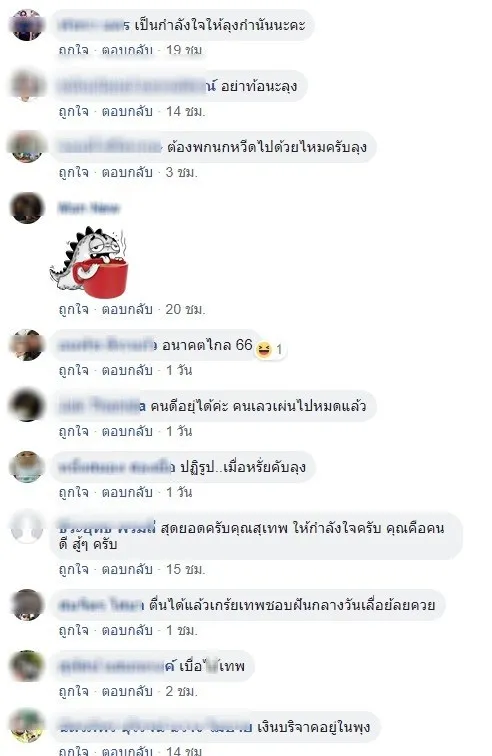Click the avatar beside the คนดีอยู่ได้ค่ะ comment

tap(27, 405)
